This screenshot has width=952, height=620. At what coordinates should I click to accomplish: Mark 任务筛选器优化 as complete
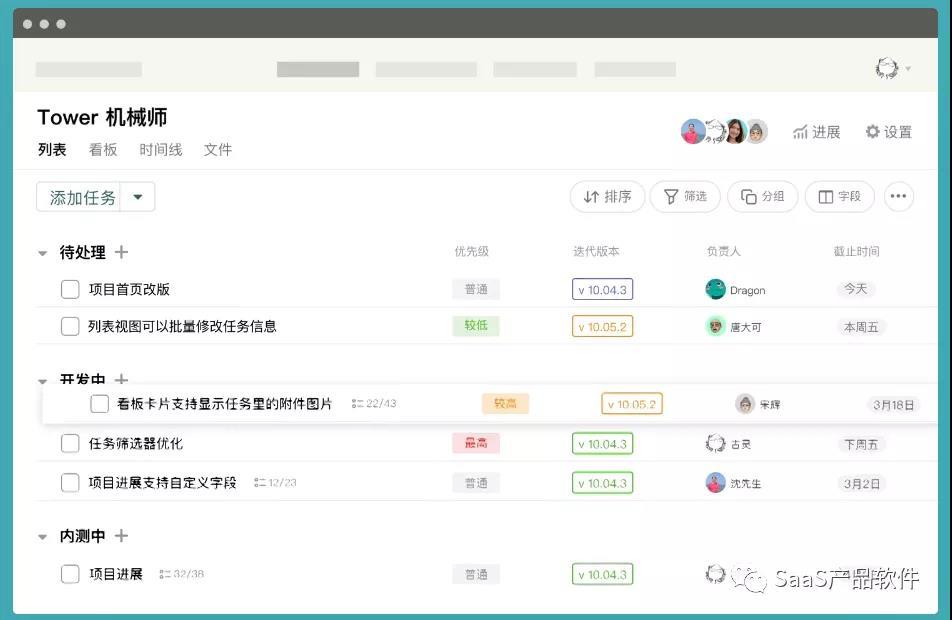(x=70, y=443)
